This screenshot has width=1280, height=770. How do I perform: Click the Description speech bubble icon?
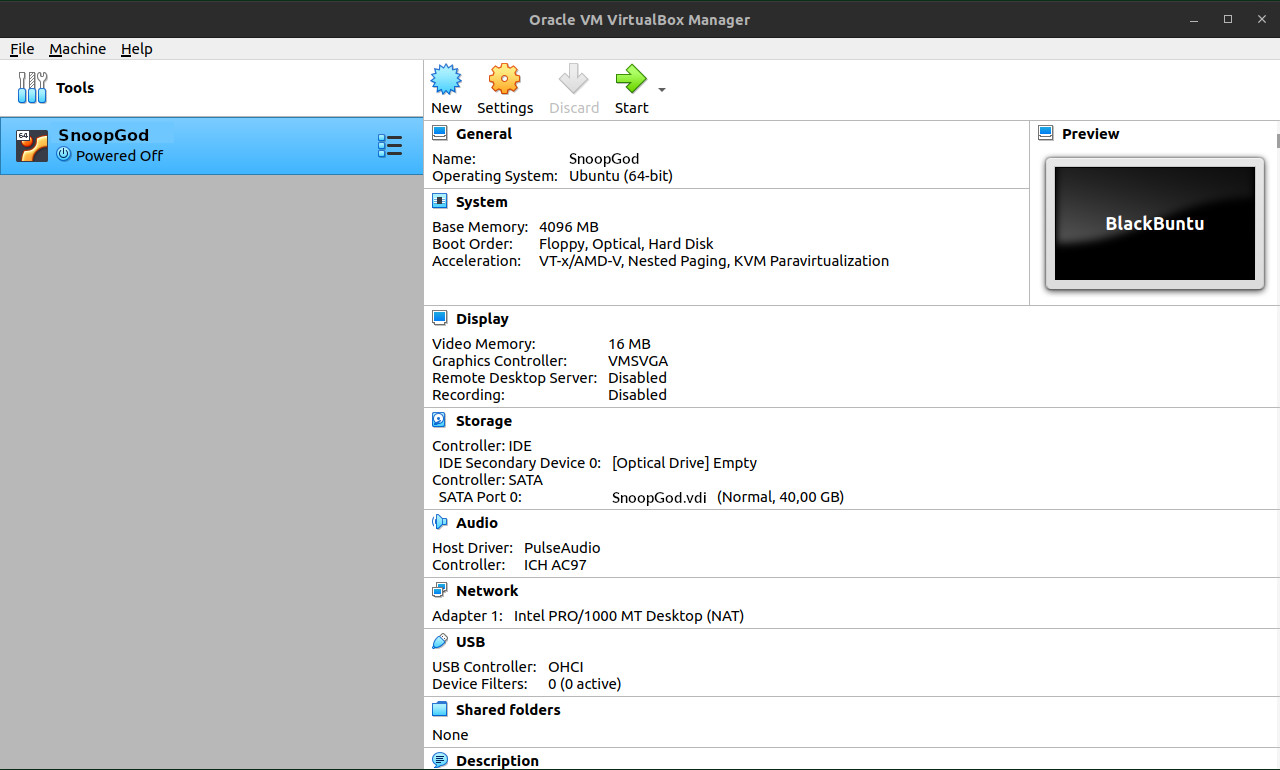pos(440,760)
